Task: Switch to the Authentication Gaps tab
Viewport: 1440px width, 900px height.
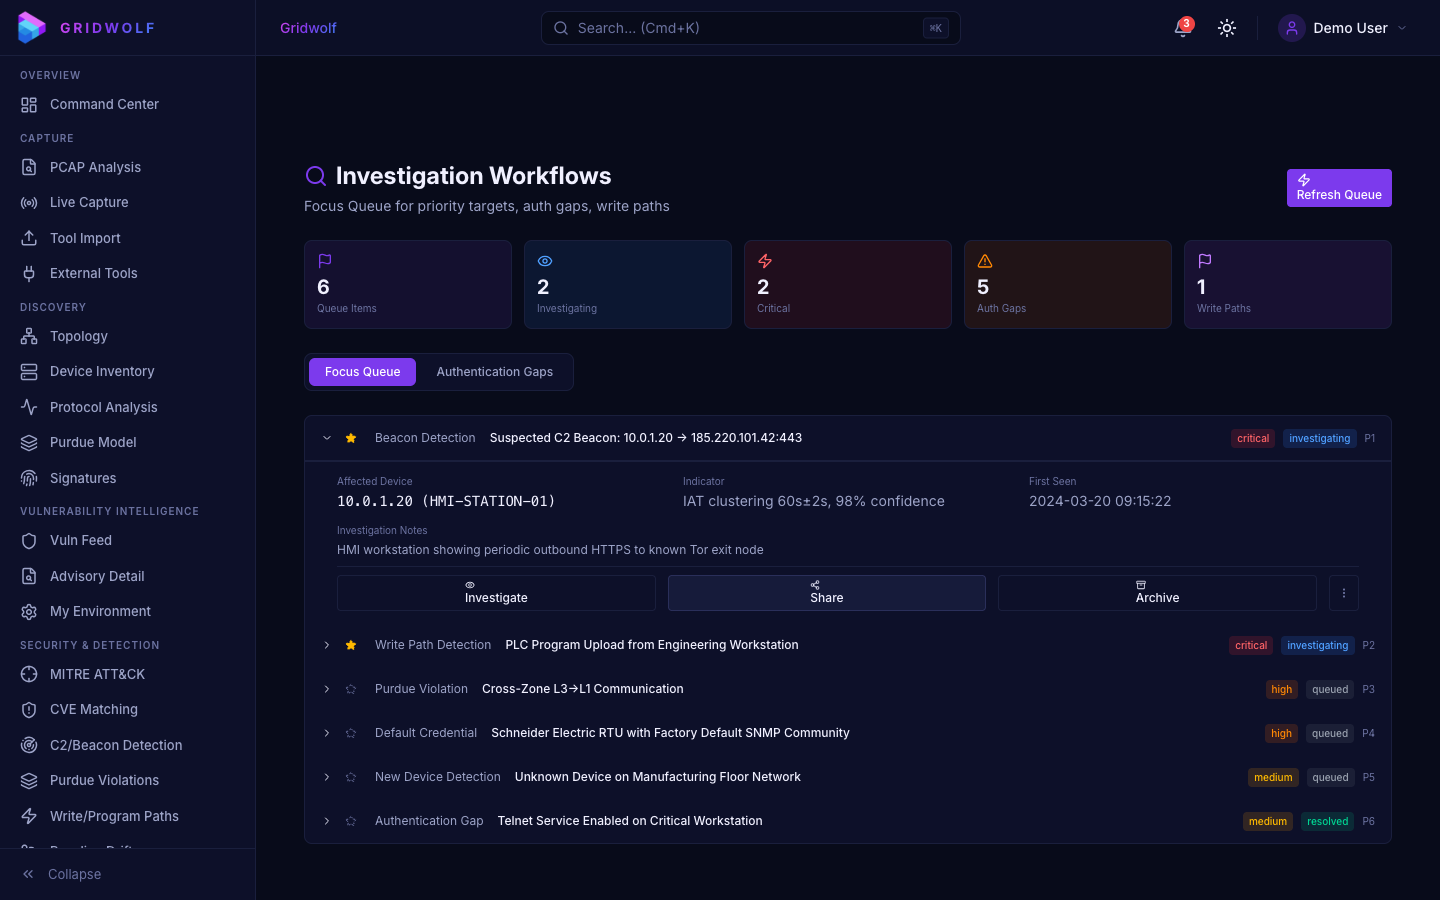Action: (494, 371)
